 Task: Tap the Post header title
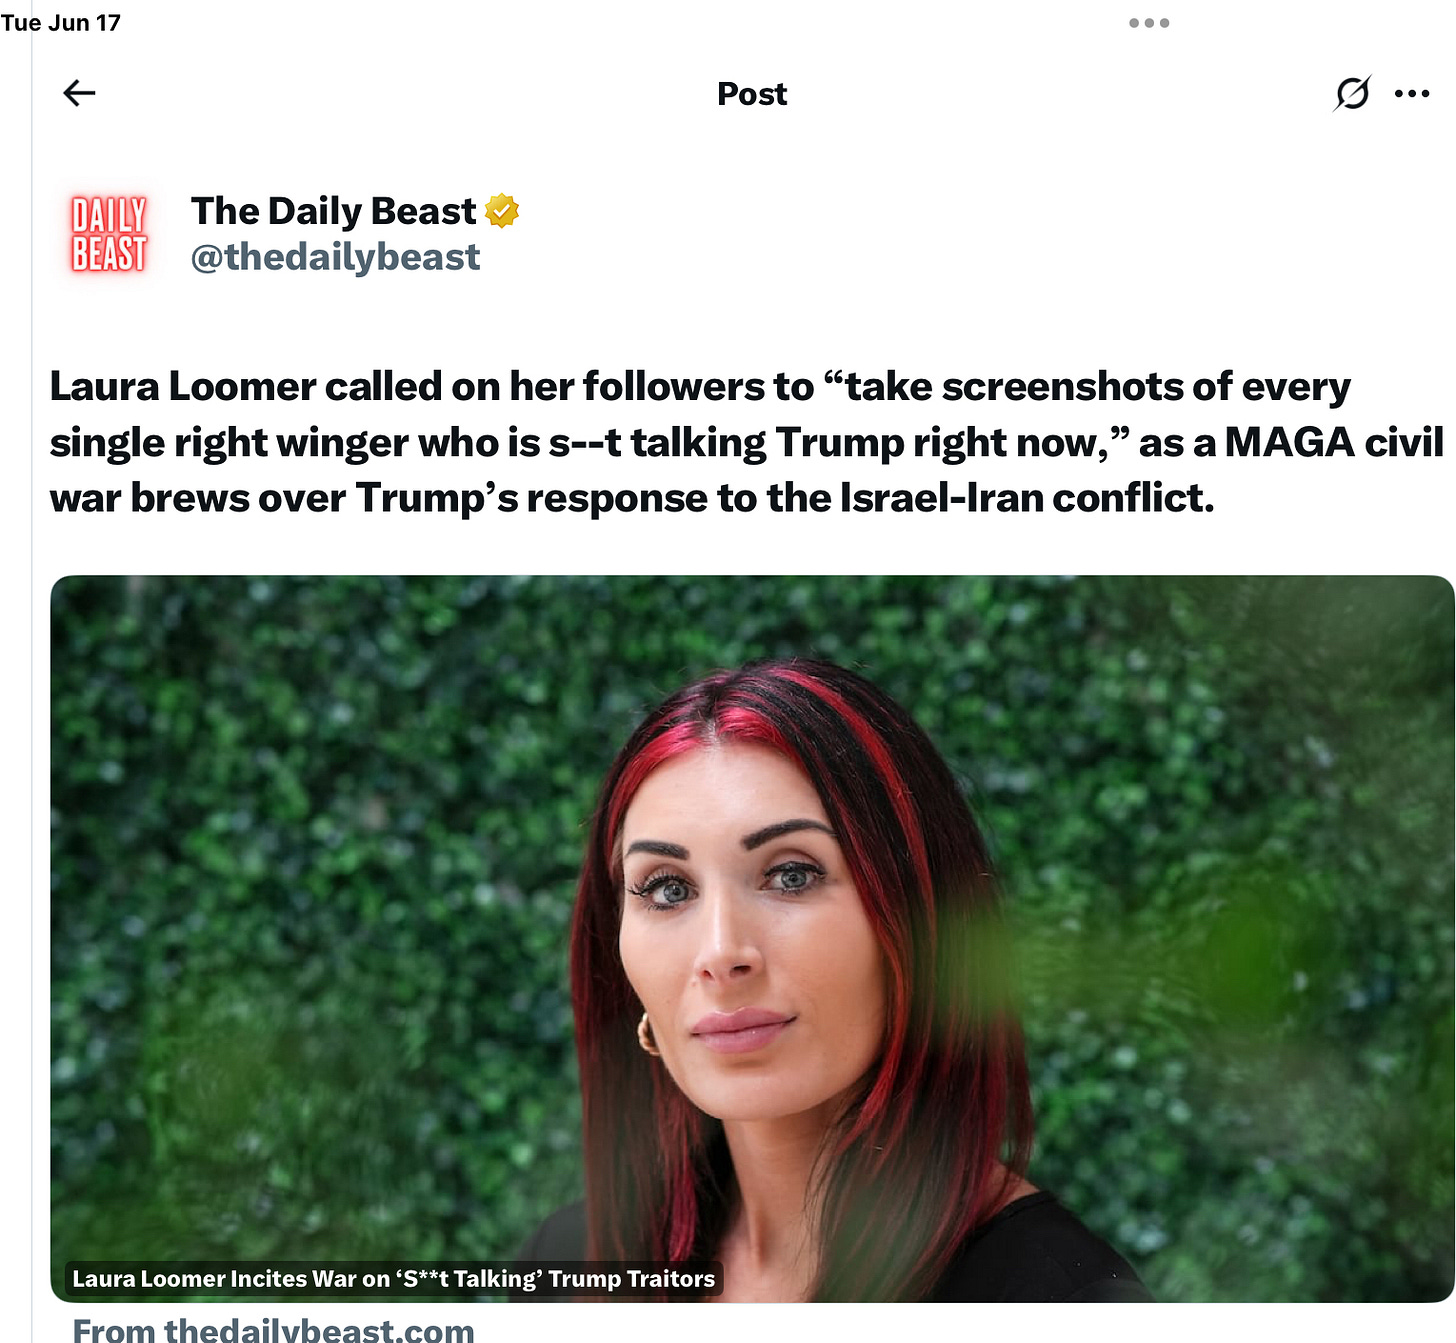pos(752,94)
